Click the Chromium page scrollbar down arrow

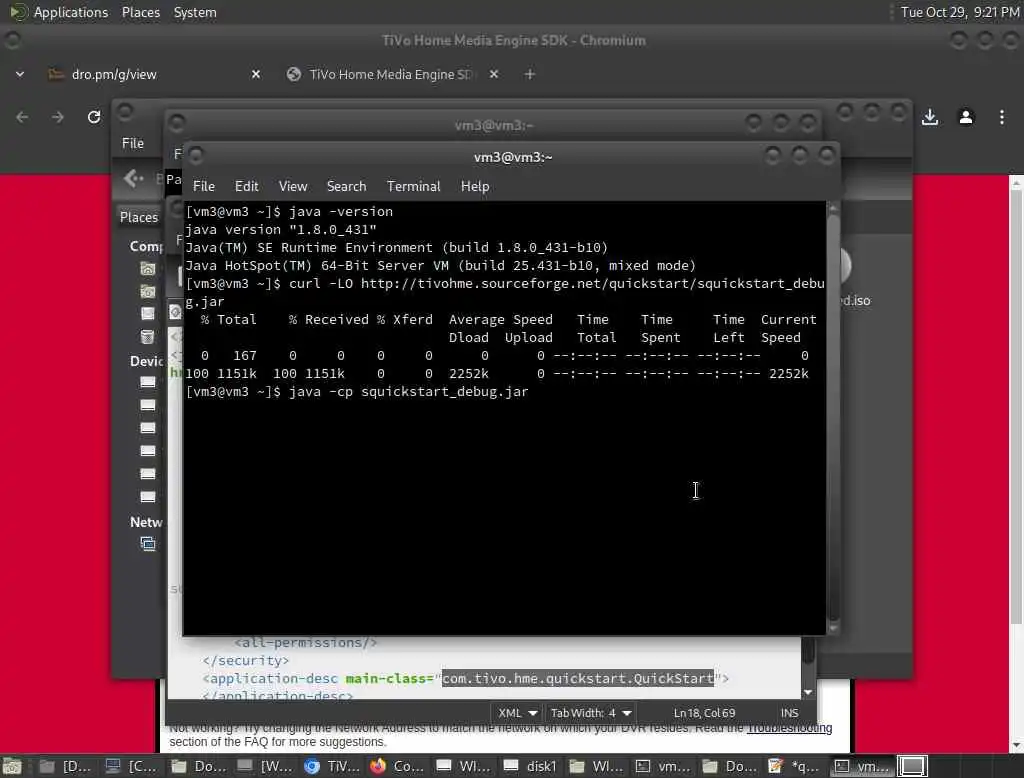[x=1016, y=745]
